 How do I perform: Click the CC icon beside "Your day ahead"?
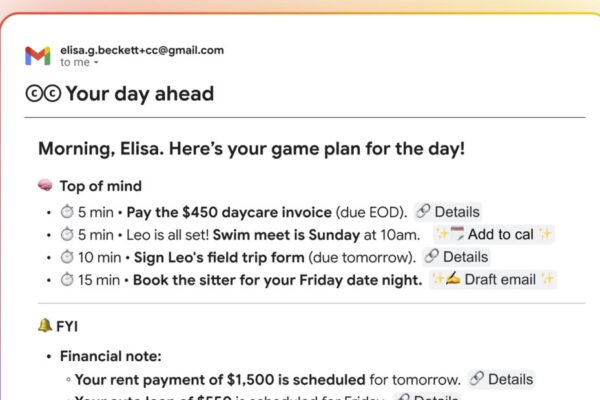(43, 95)
